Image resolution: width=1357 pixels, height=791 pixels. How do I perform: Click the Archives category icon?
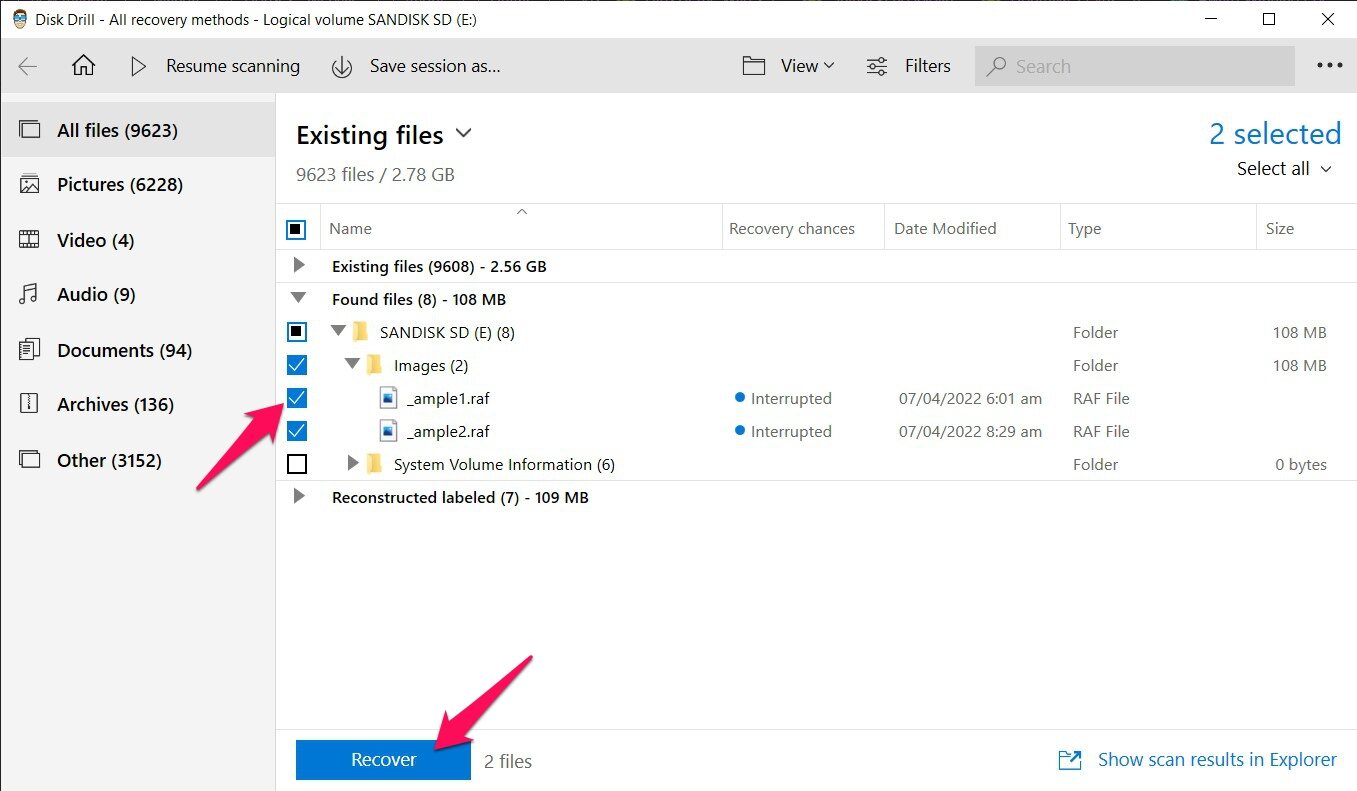click(30, 404)
